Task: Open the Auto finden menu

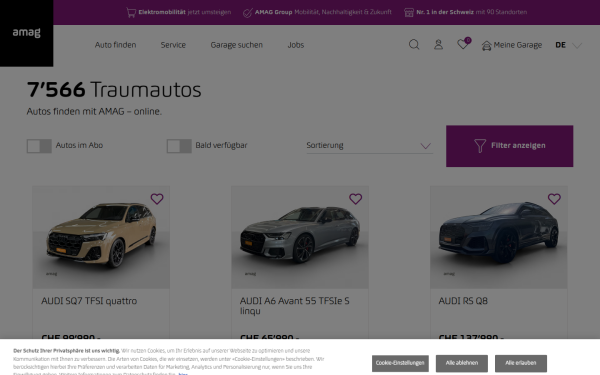Action: (x=116, y=45)
